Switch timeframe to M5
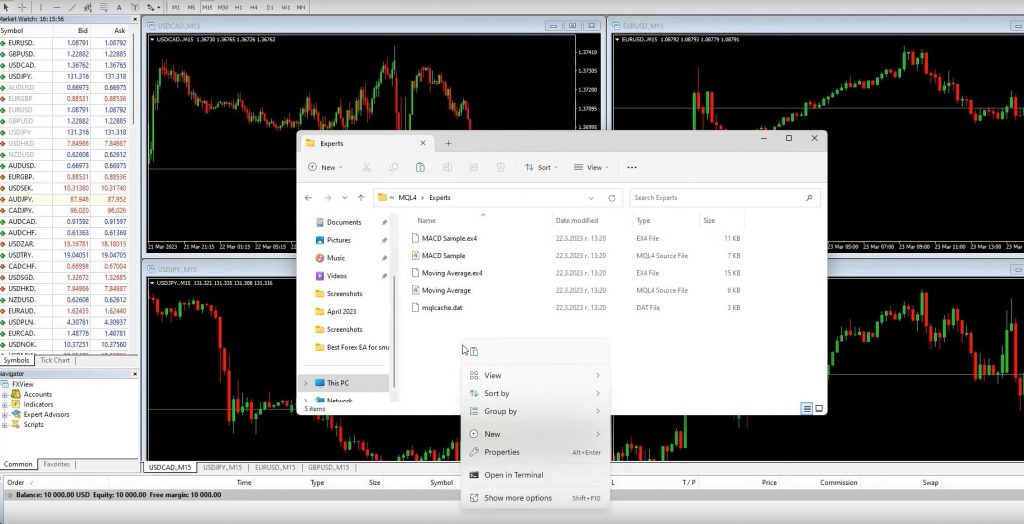The width and height of the screenshot is (1024, 524). 191,7
